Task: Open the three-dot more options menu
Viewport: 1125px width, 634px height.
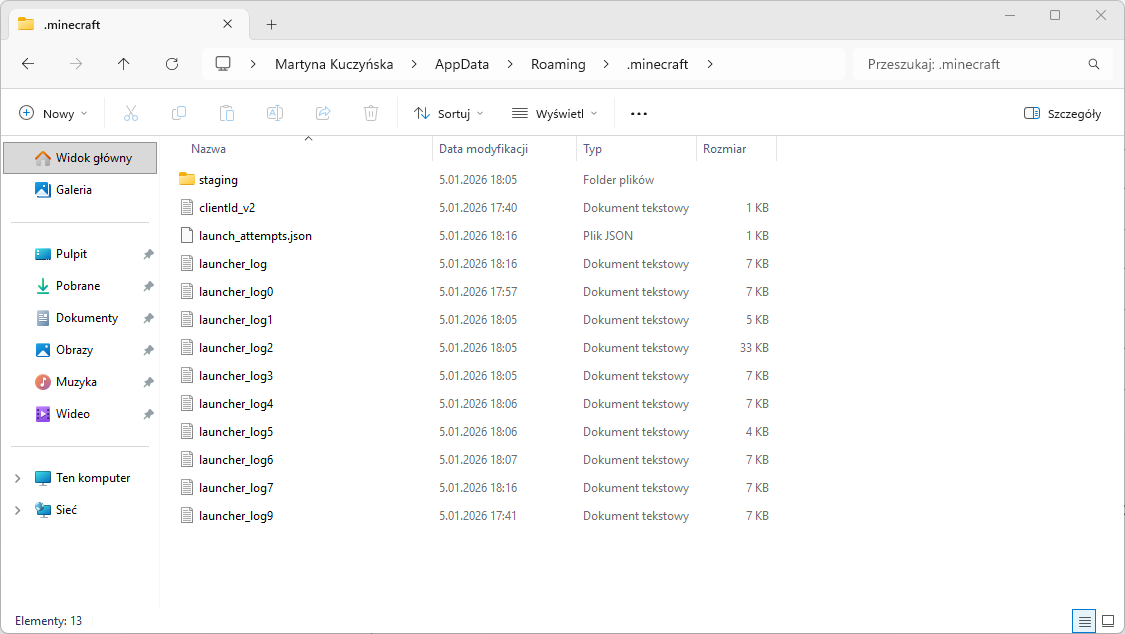Action: 639,114
